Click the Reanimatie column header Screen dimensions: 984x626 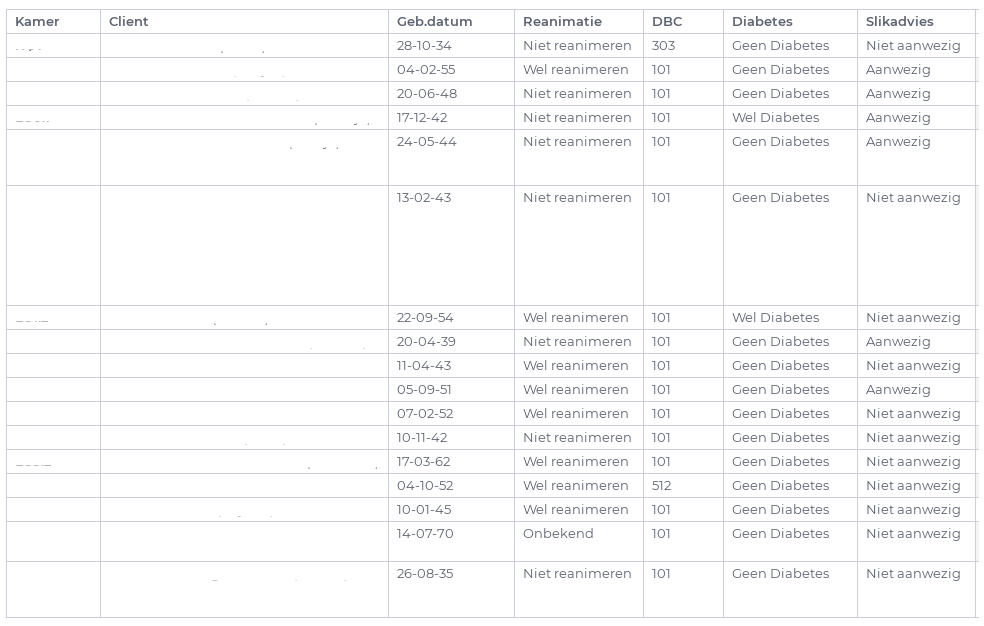click(562, 22)
